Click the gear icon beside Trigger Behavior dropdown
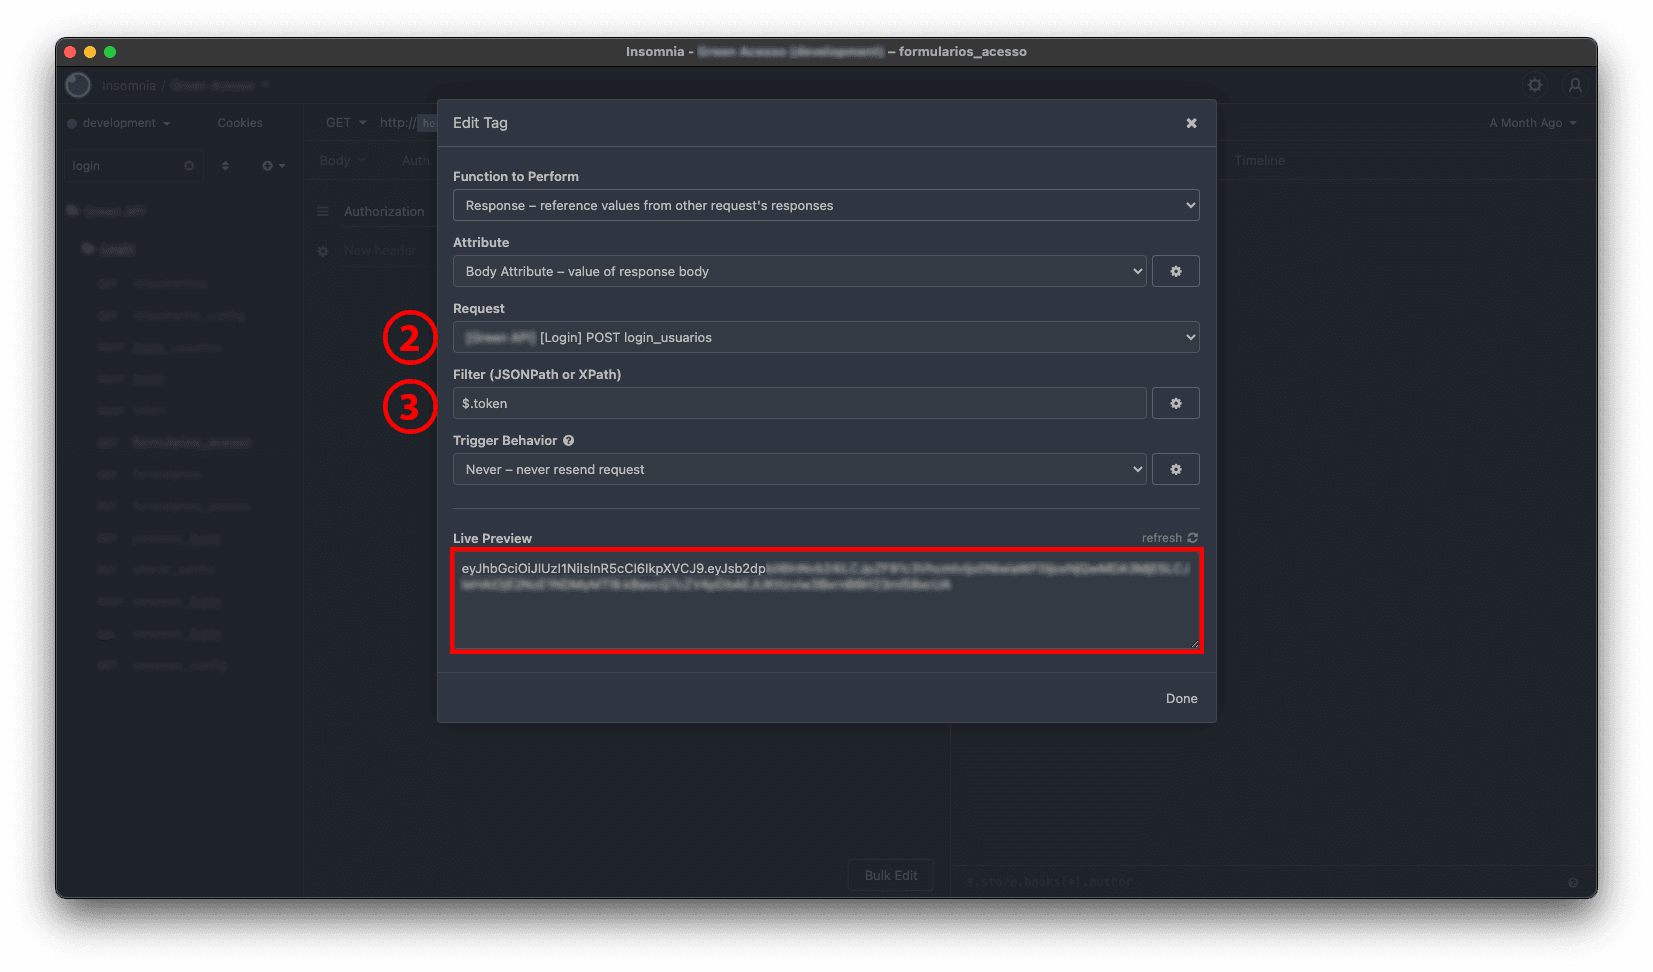Image resolution: width=1653 pixels, height=972 pixels. point(1175,469)
